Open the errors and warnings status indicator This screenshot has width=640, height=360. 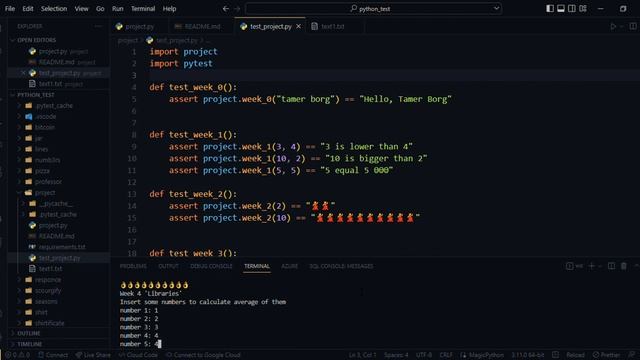tap(17, 355)
